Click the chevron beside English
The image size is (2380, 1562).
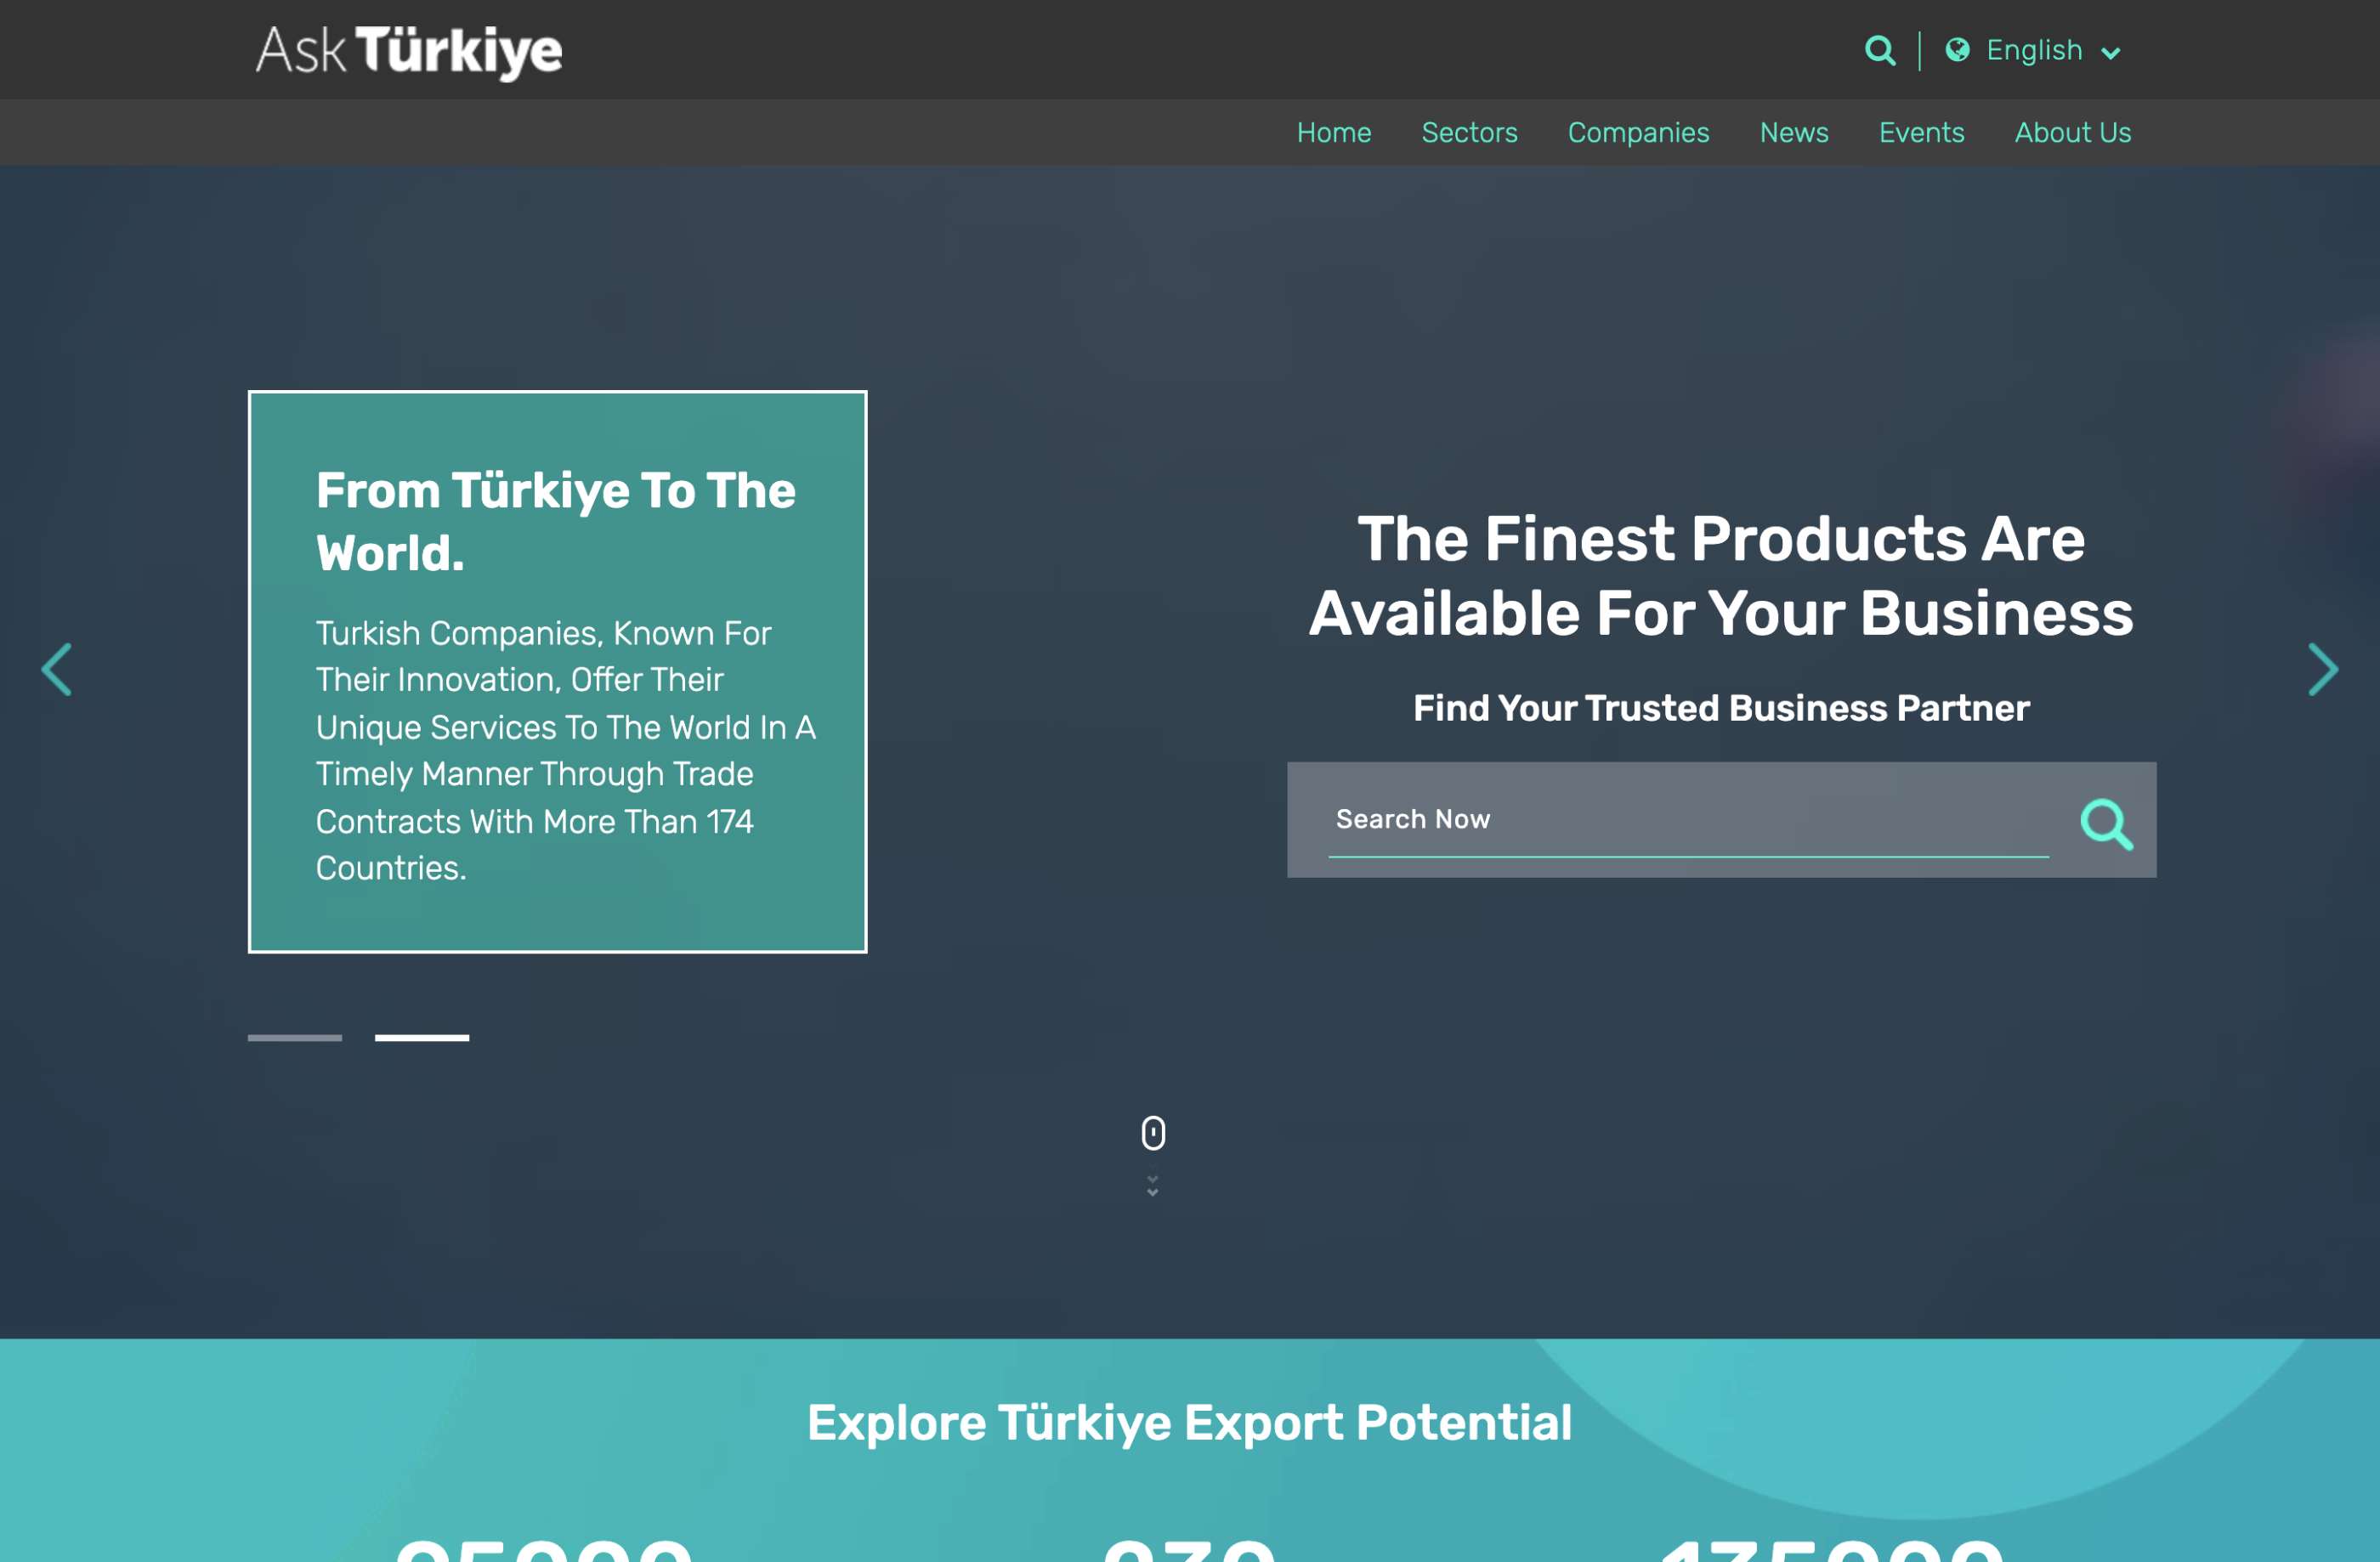point(2110,53)
